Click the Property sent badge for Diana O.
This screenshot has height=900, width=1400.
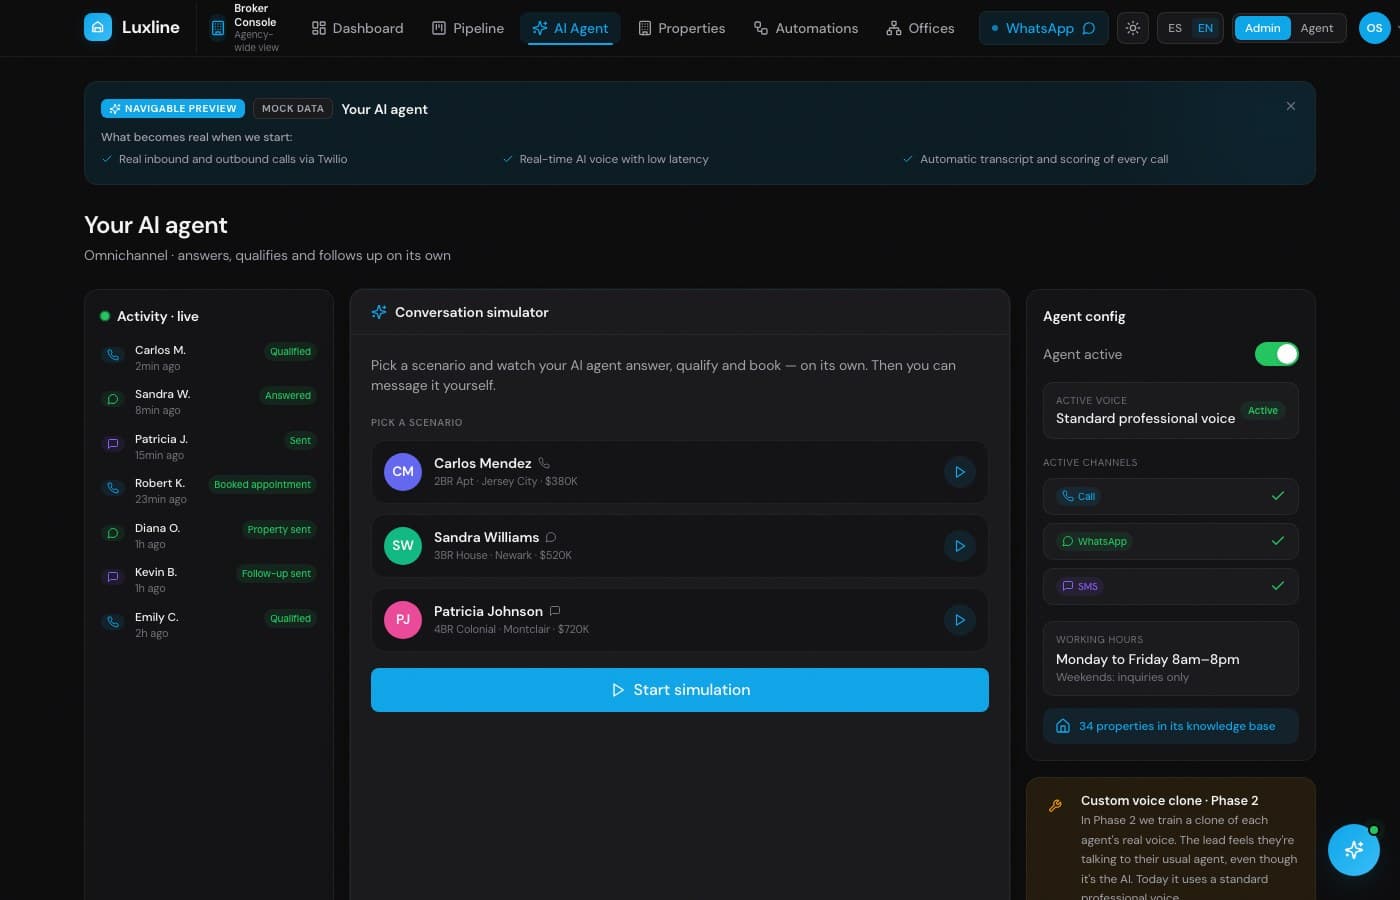pyautogui.click(x=279, y=529)
